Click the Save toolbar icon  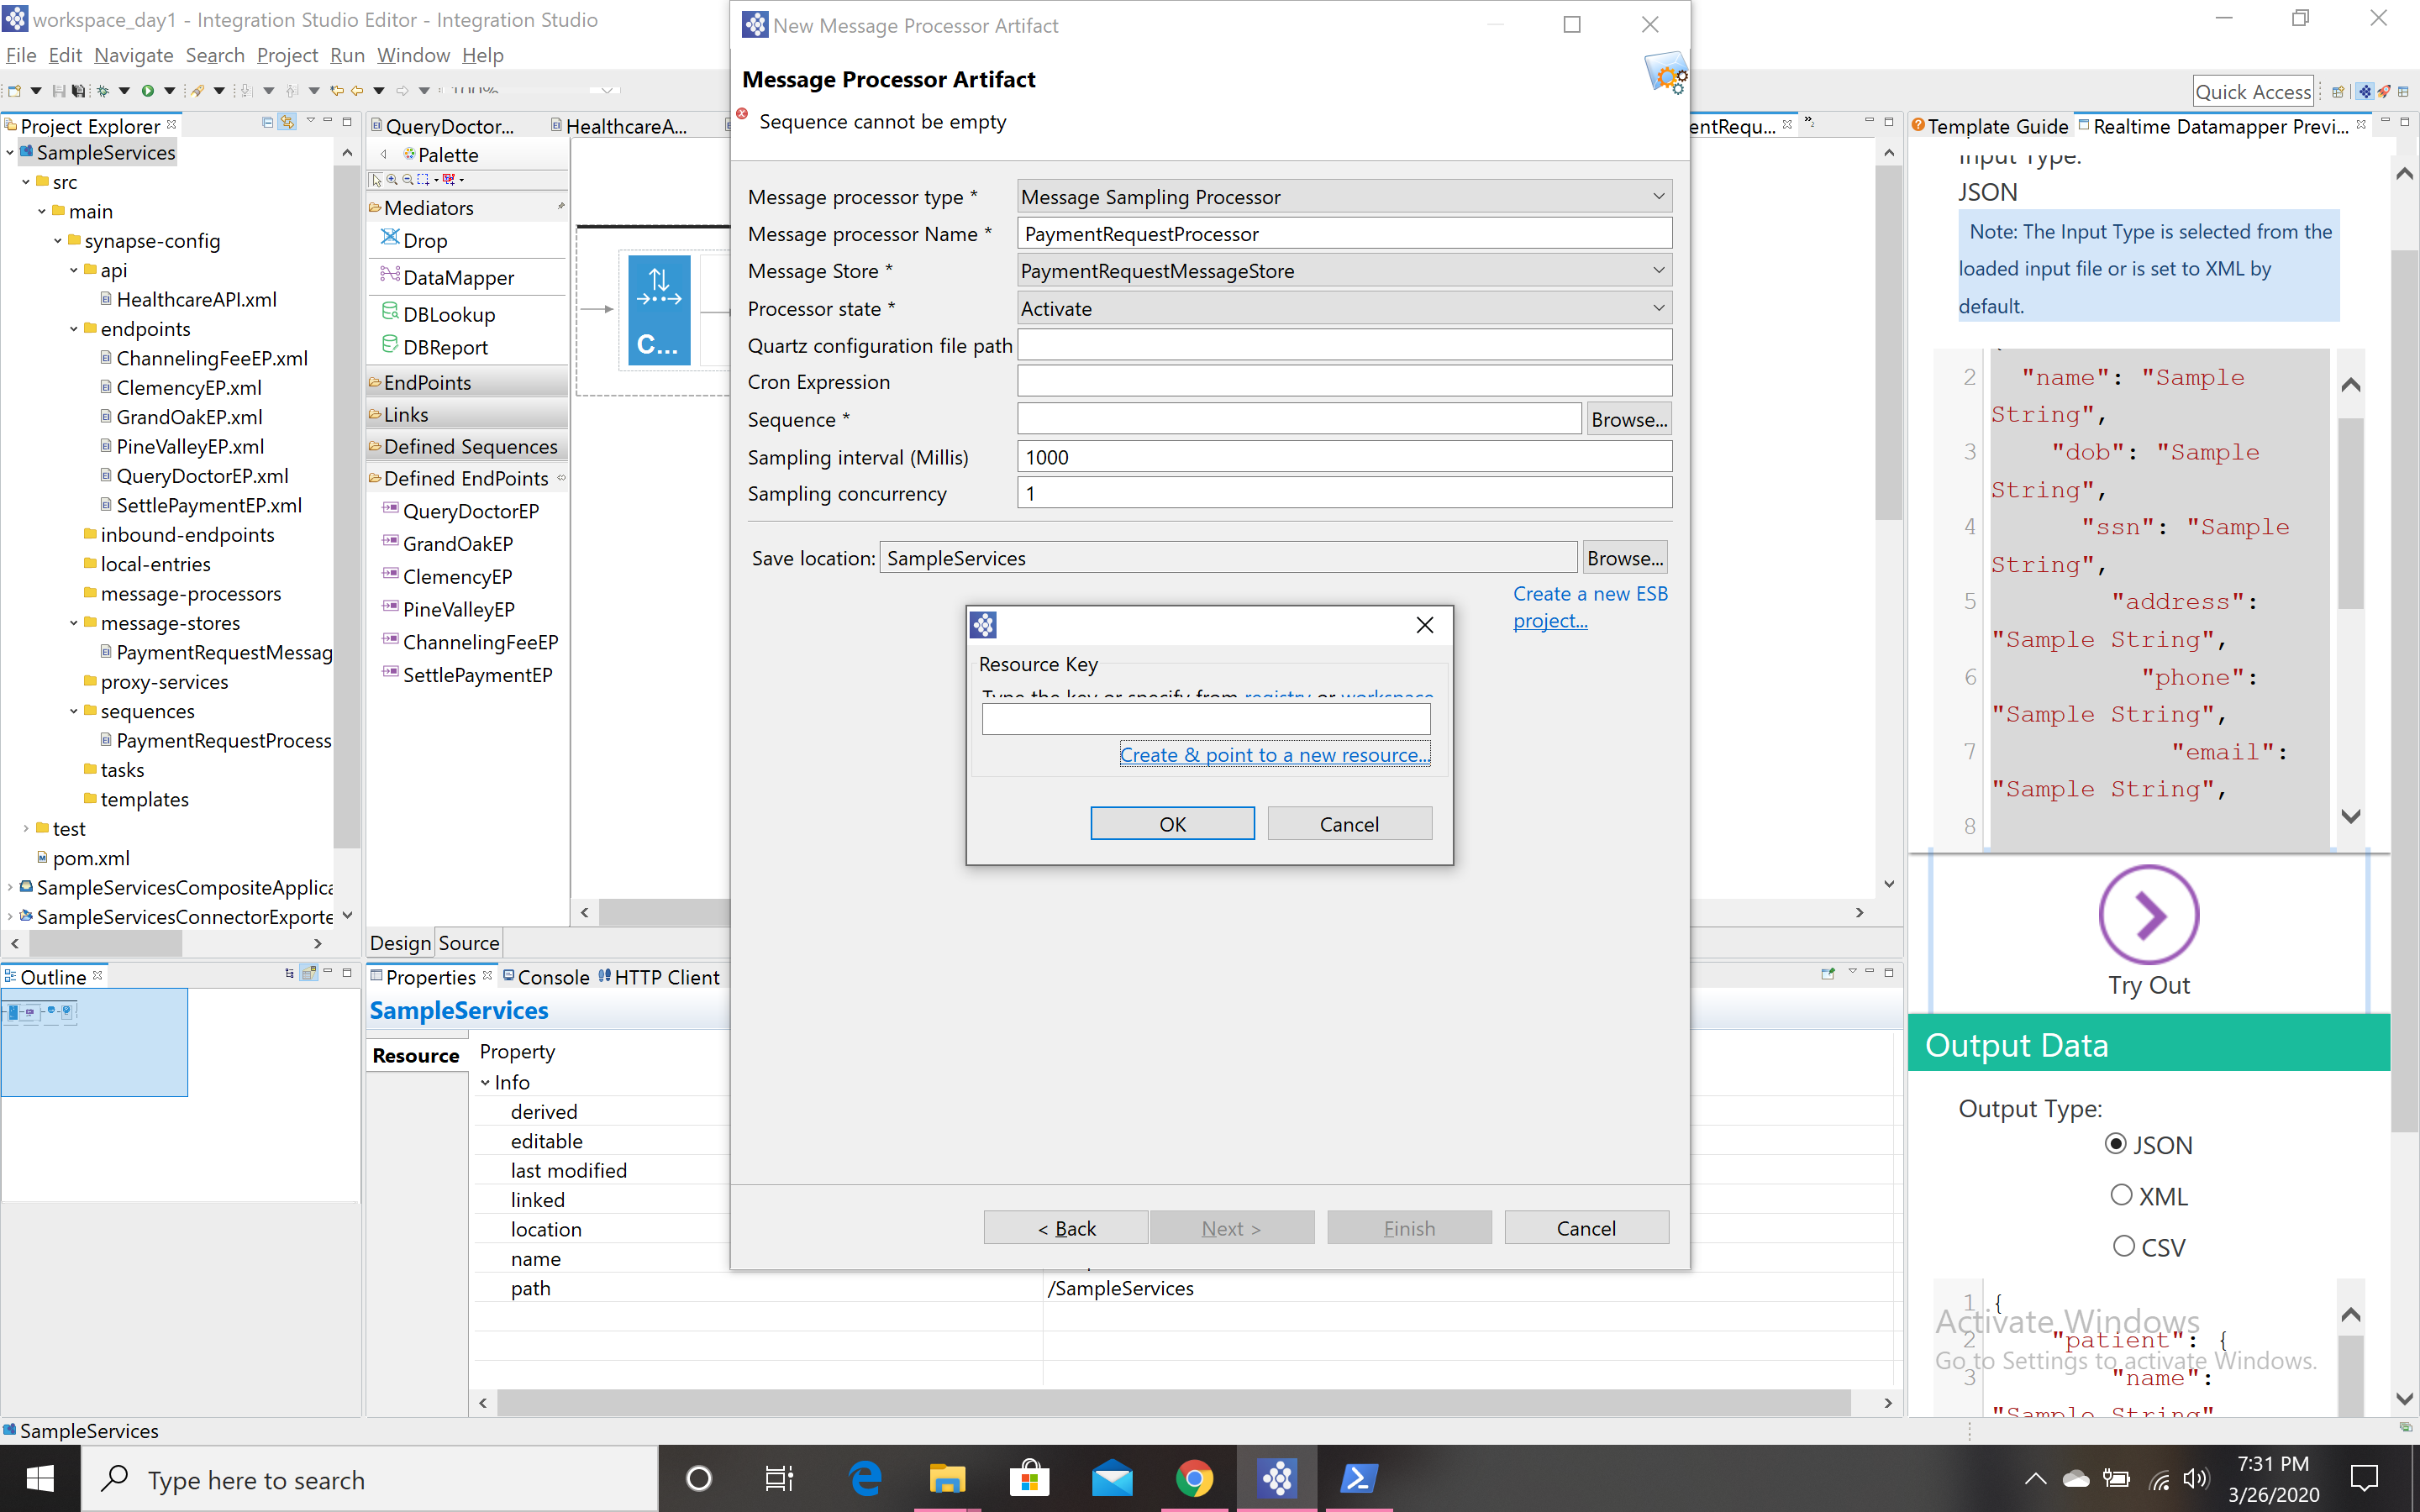tap(60, 91)
